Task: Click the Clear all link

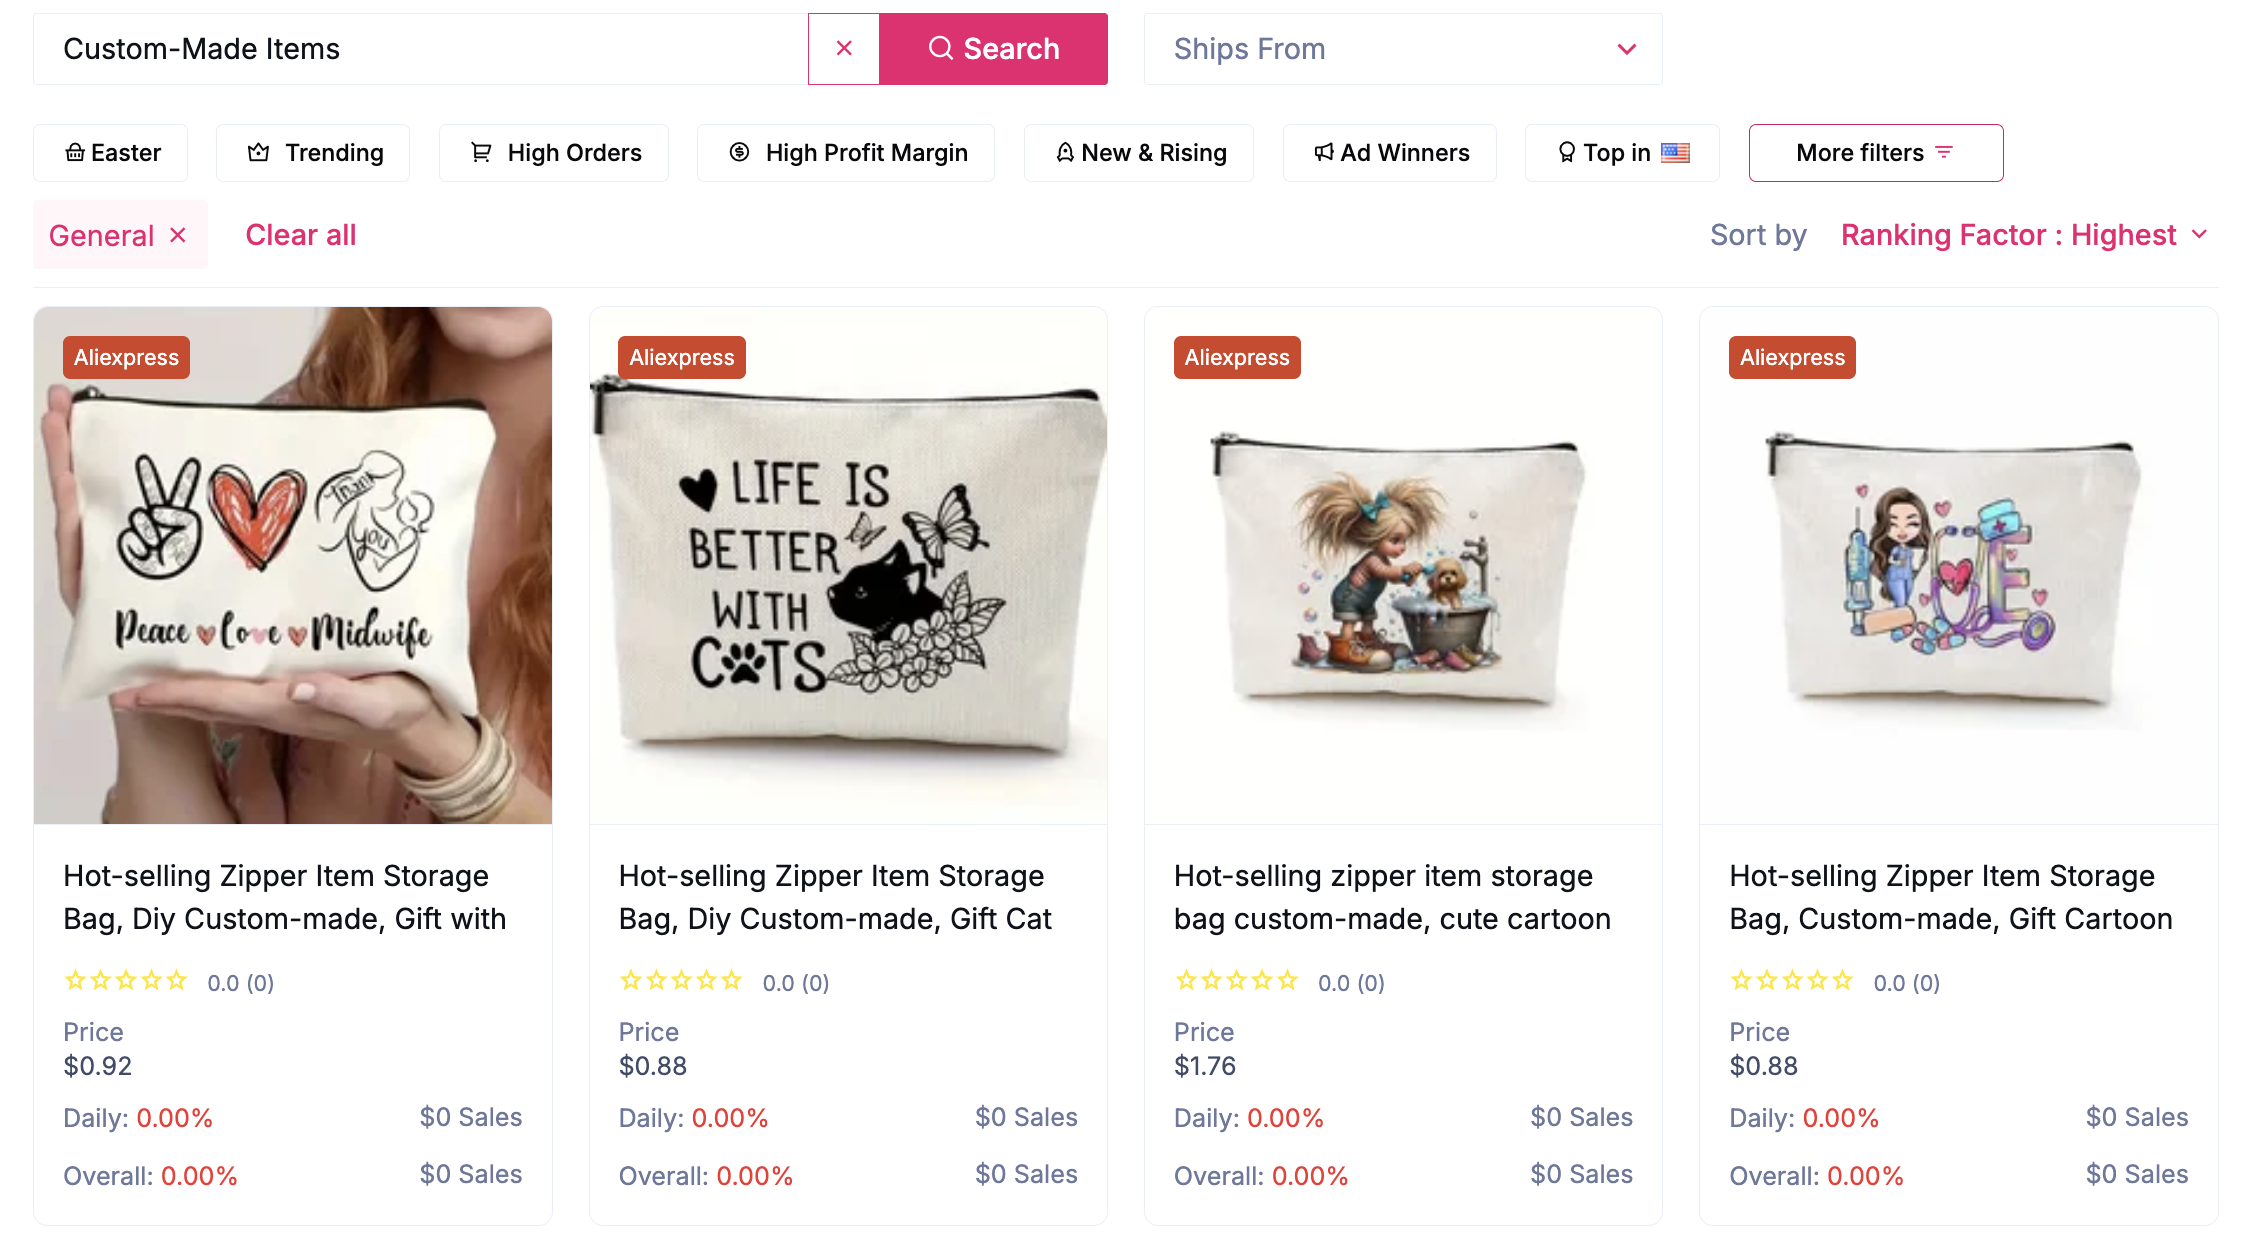Action: 300,235
